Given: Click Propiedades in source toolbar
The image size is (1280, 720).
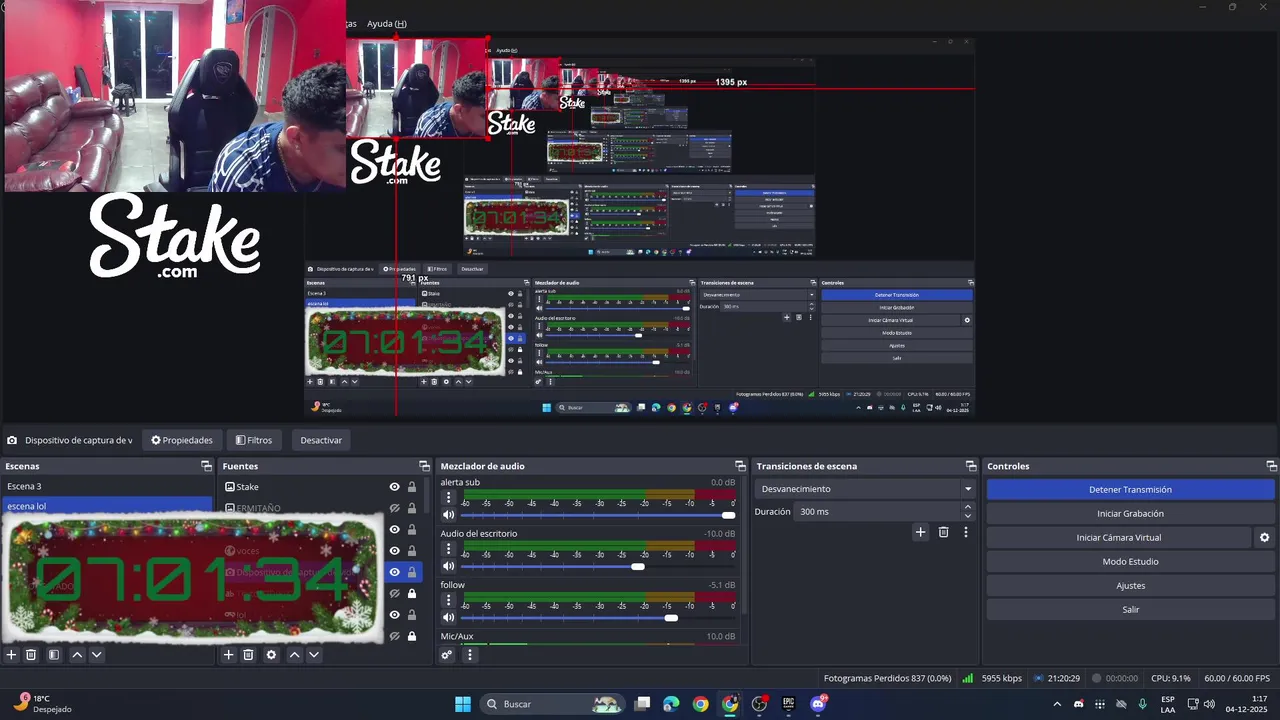Looking at the screenshot, I should coord(182,440).
